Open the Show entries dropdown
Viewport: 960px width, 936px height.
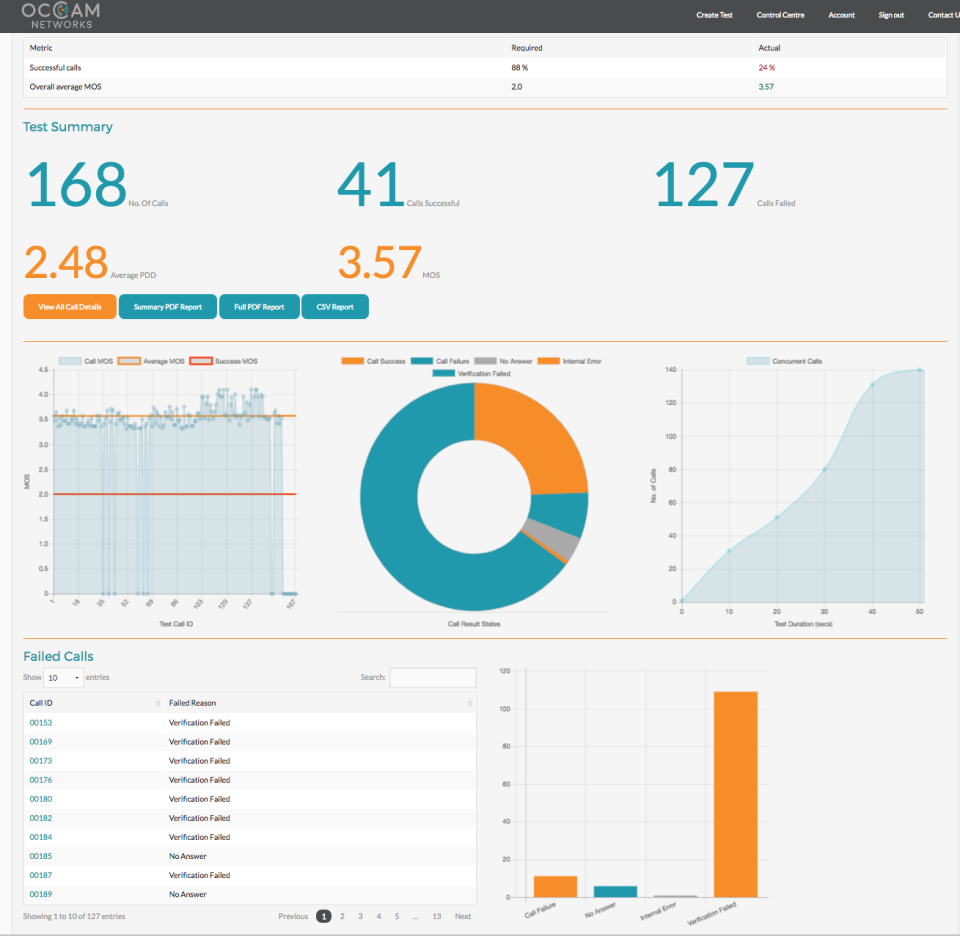(x=63, y=677)
